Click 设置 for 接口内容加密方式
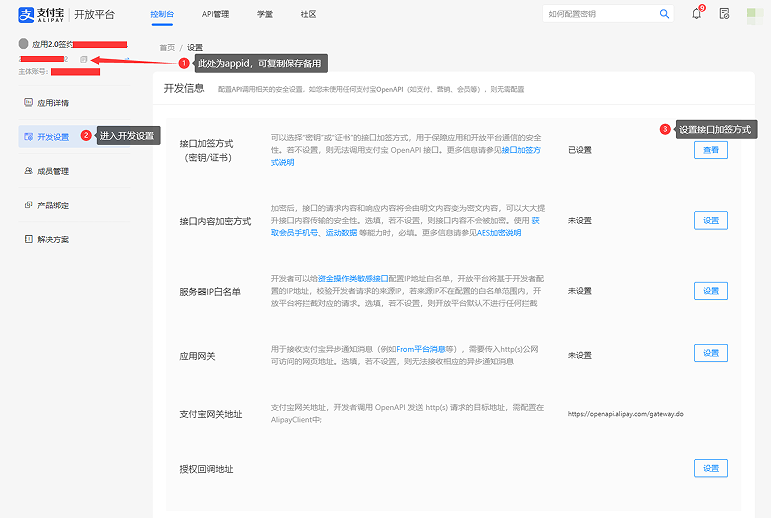 coord(710,220)
